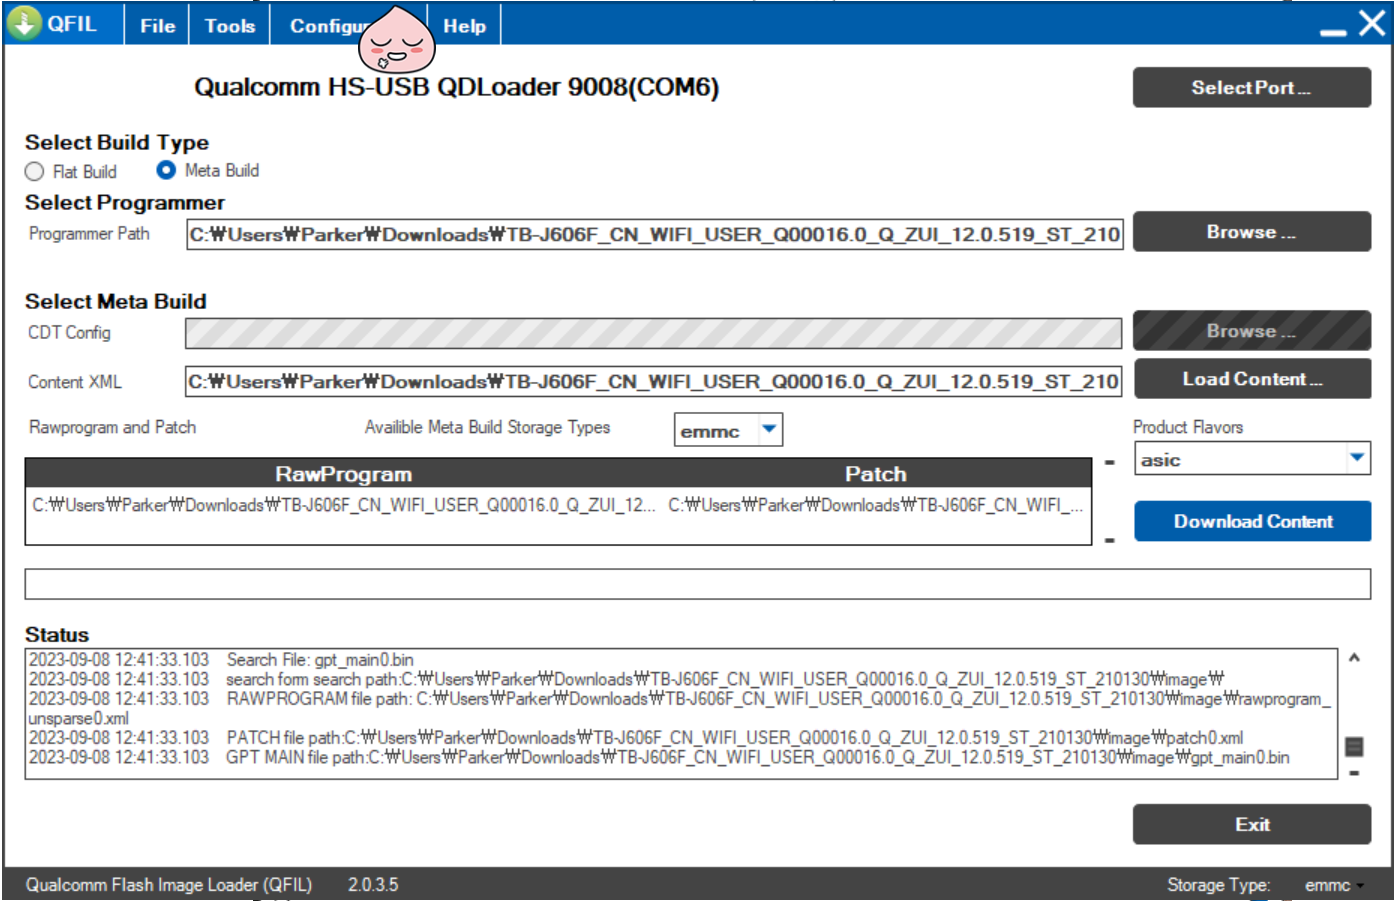Image resolution: width=1395 pixels, height=901 pixels.
Task: Click into the Programmer Path field
Action: click(654, 234)
